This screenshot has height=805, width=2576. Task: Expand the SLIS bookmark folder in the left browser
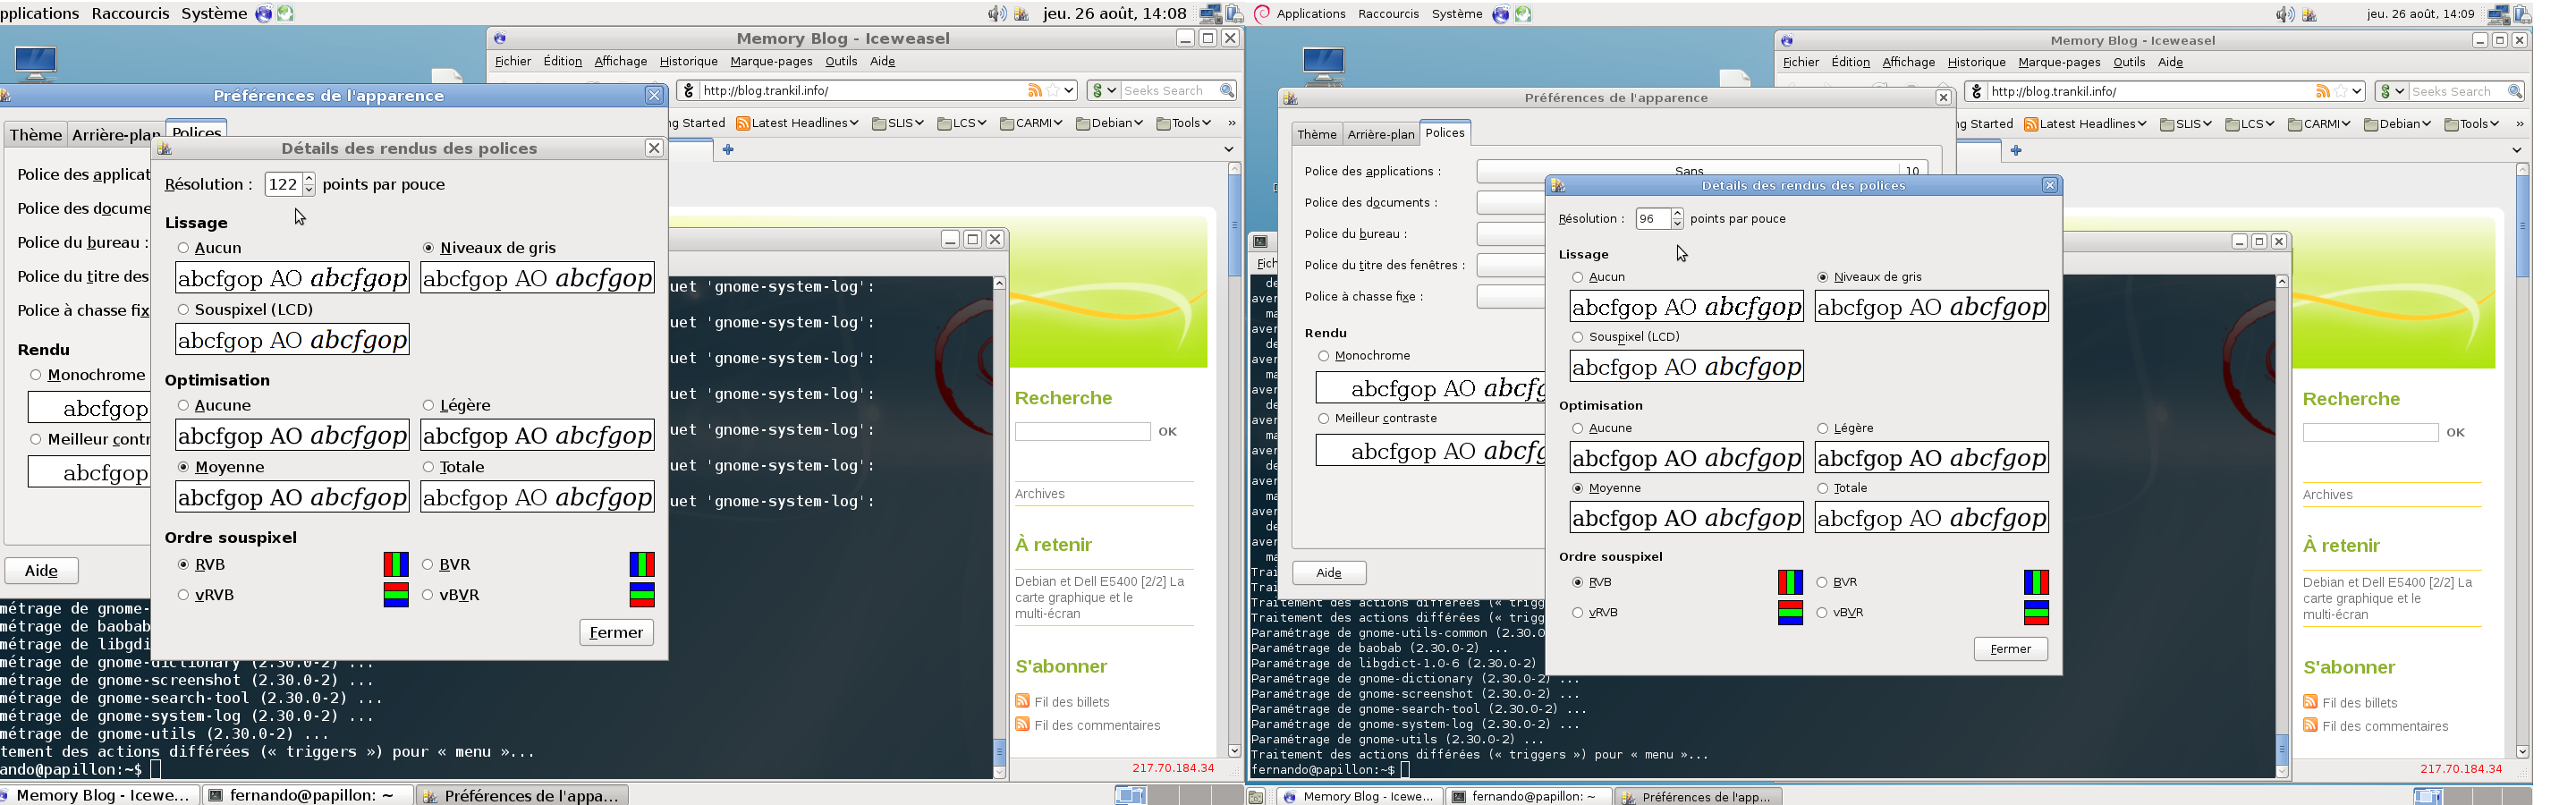(x=897, y=123)
